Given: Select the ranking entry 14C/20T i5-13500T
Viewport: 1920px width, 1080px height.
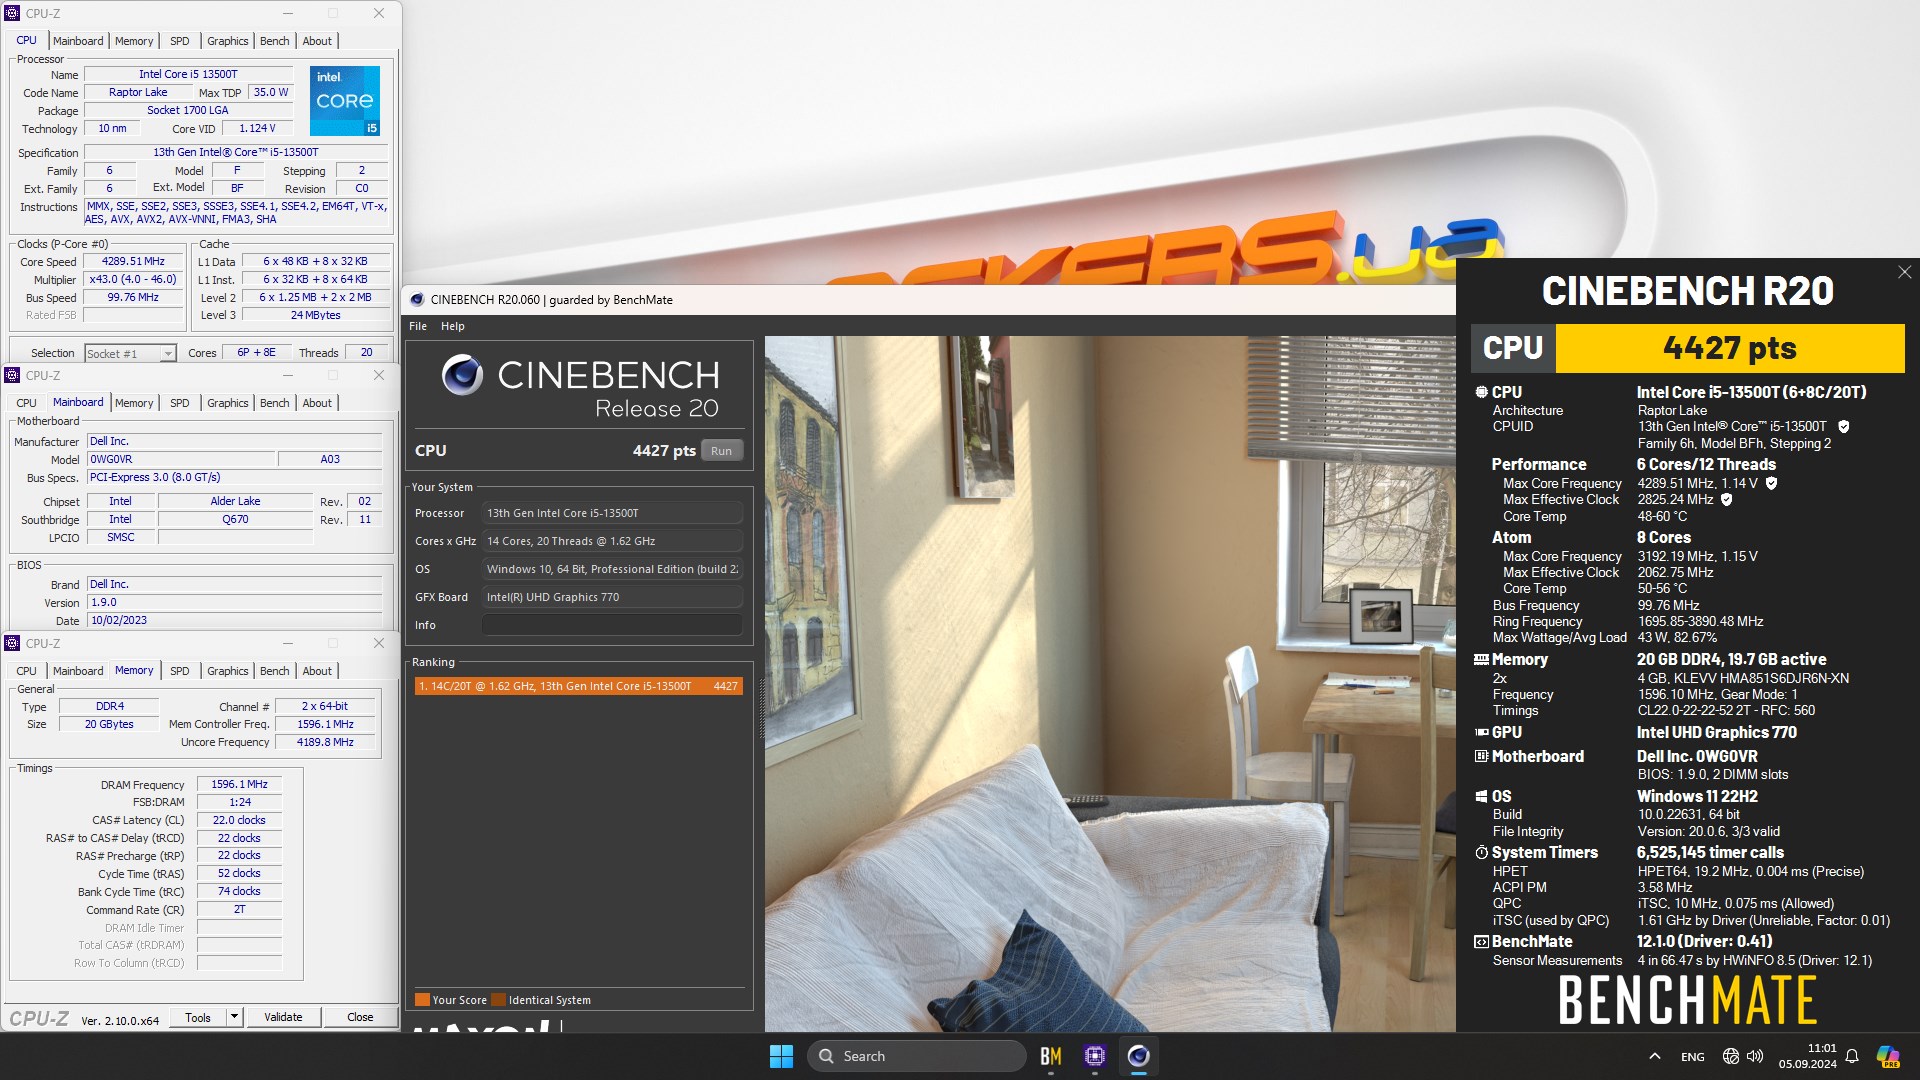Looking at the screenshot, I should 578,686.
